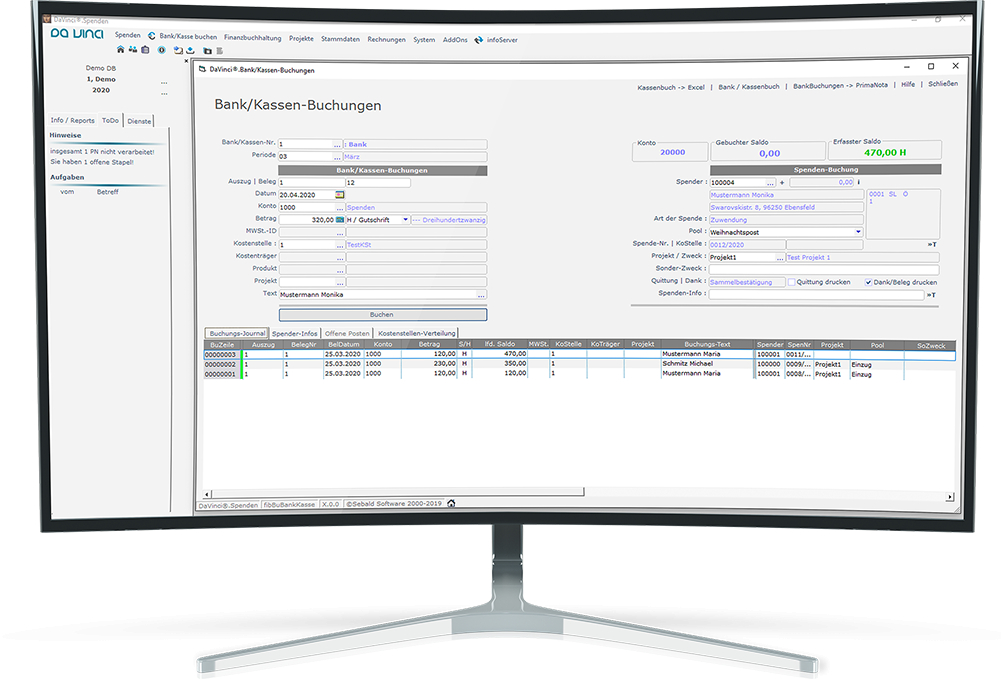Image resolution: width=1001 pixels, height=679 pixels.
Task: Click Kassenbuch -> Excel link
Action: pos(670,87)
